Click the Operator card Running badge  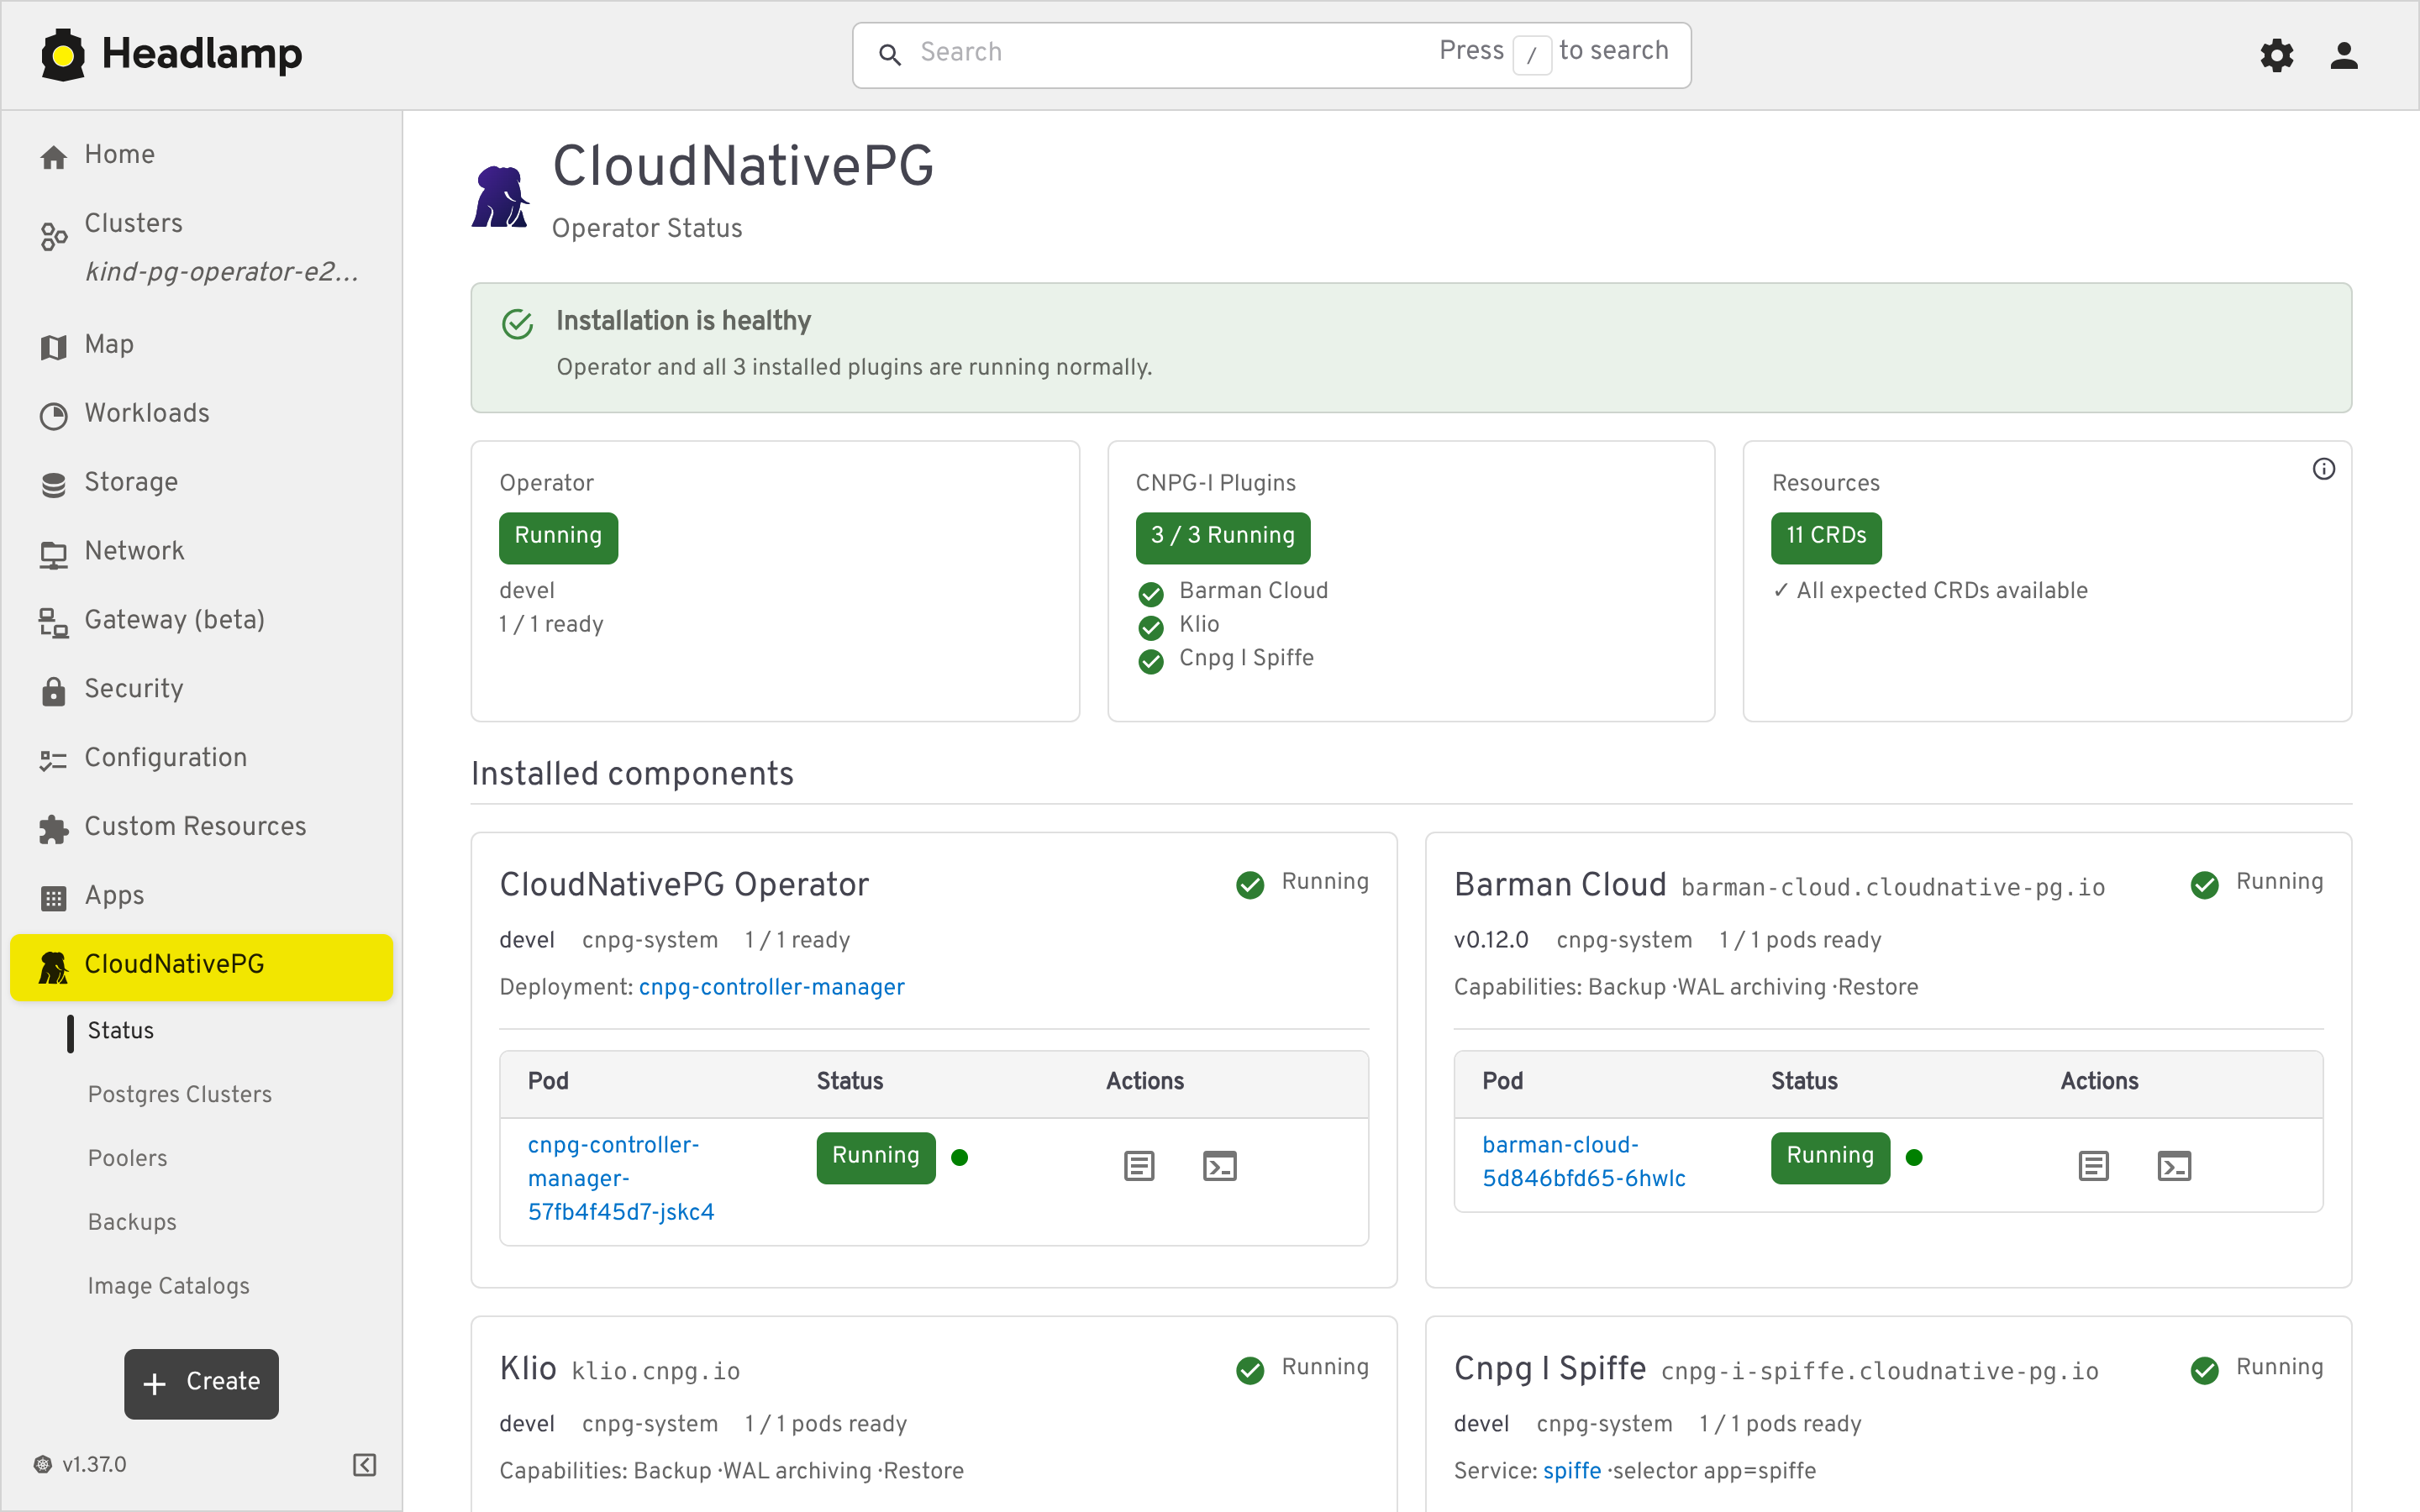click(x=558, y=537)
